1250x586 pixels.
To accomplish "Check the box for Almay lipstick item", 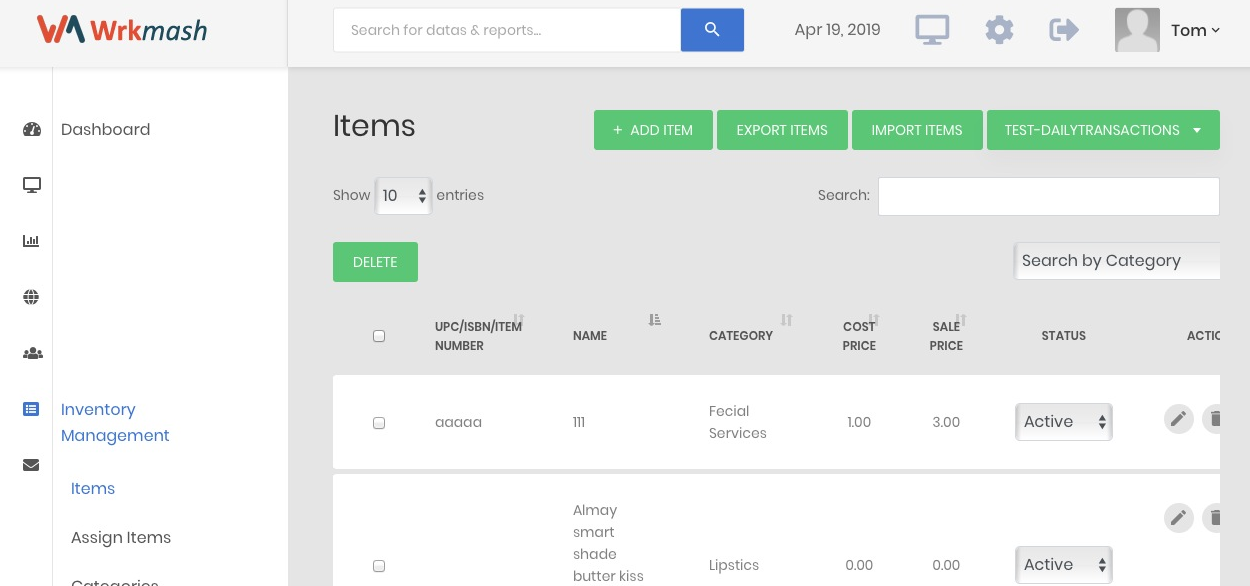I will (379, 566).
